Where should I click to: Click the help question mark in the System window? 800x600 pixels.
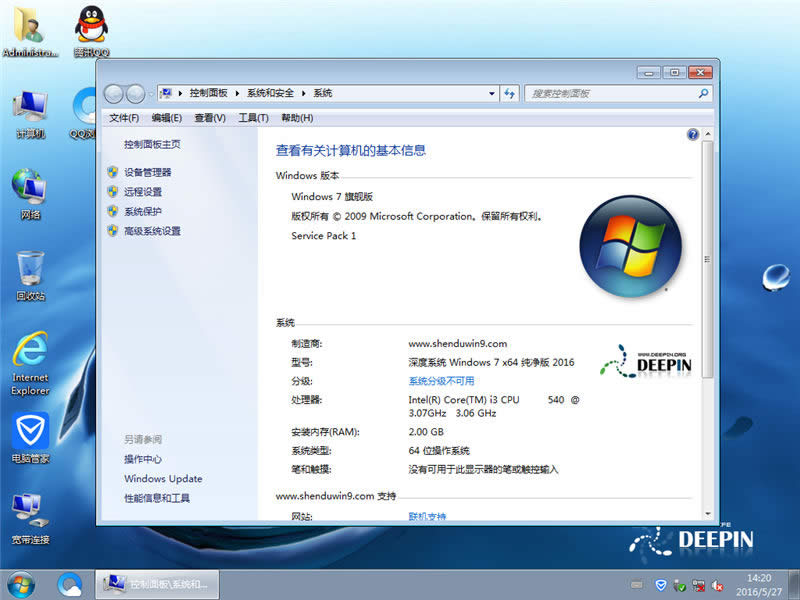point(693,134)
